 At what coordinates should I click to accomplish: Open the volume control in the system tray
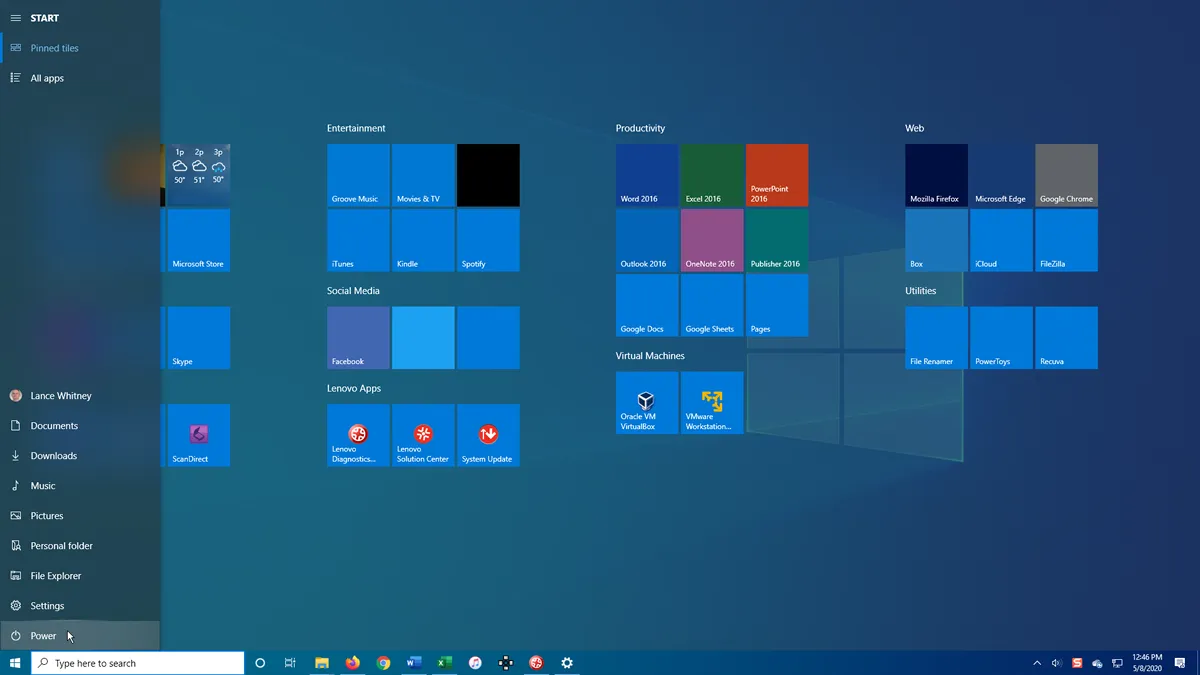pos(1057,663)
